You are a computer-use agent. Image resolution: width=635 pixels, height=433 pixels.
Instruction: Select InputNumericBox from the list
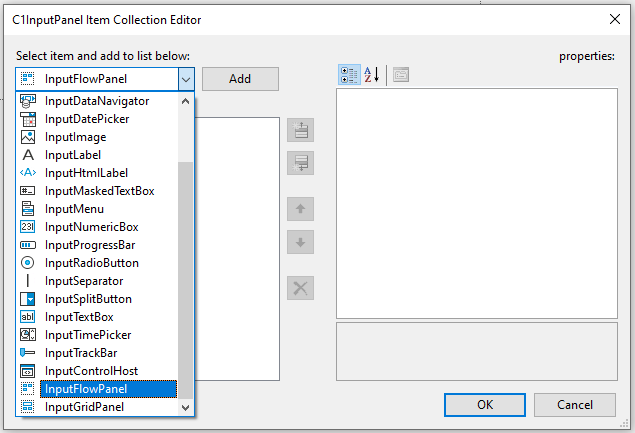(x=91, y=227)
